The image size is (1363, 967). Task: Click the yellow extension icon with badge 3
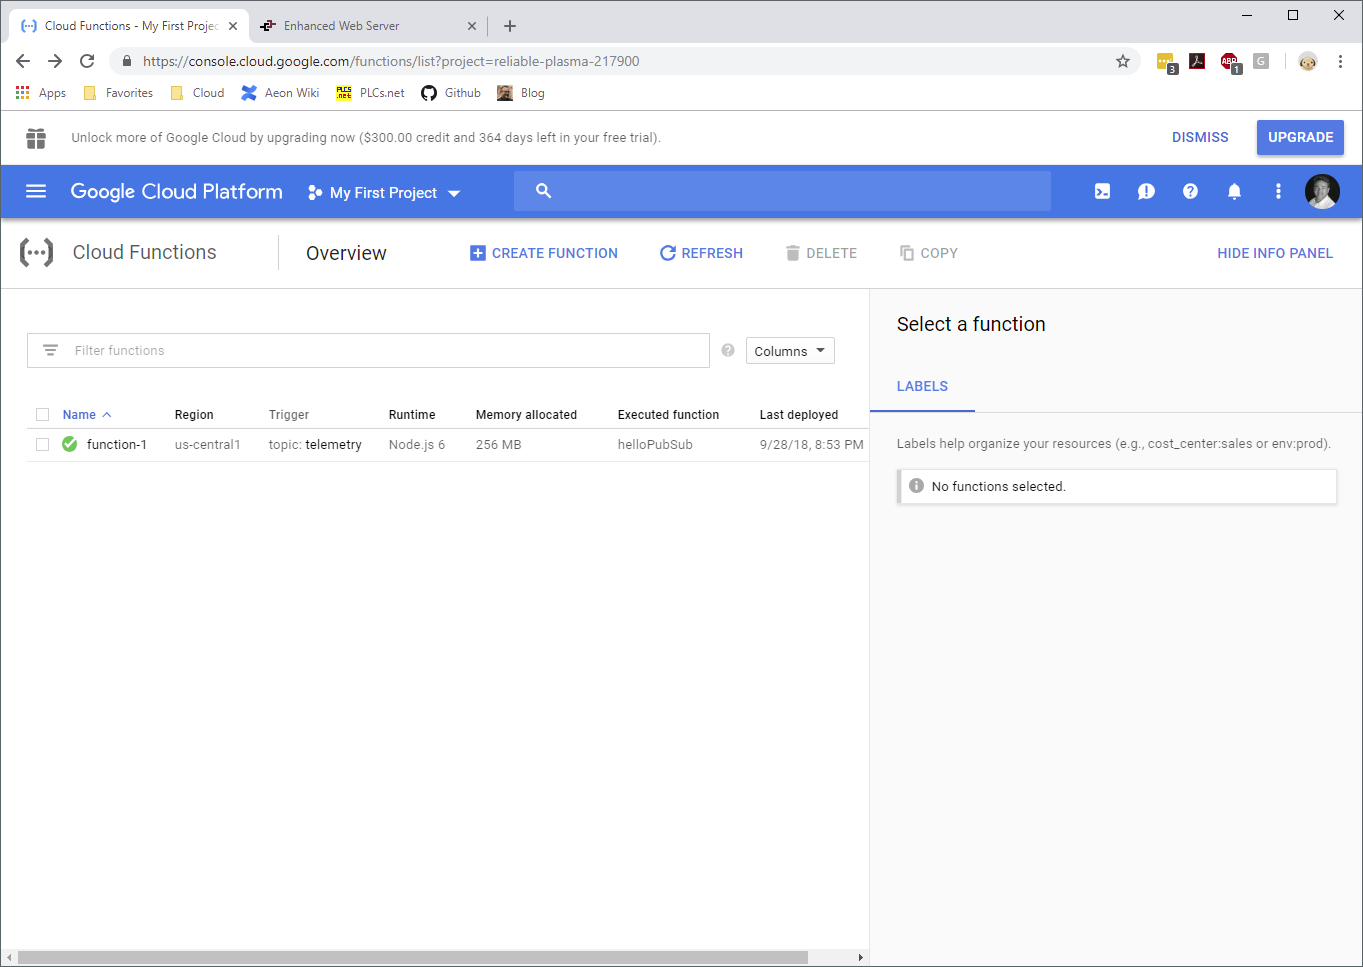pyautogui.click(x=1166, y=63)
